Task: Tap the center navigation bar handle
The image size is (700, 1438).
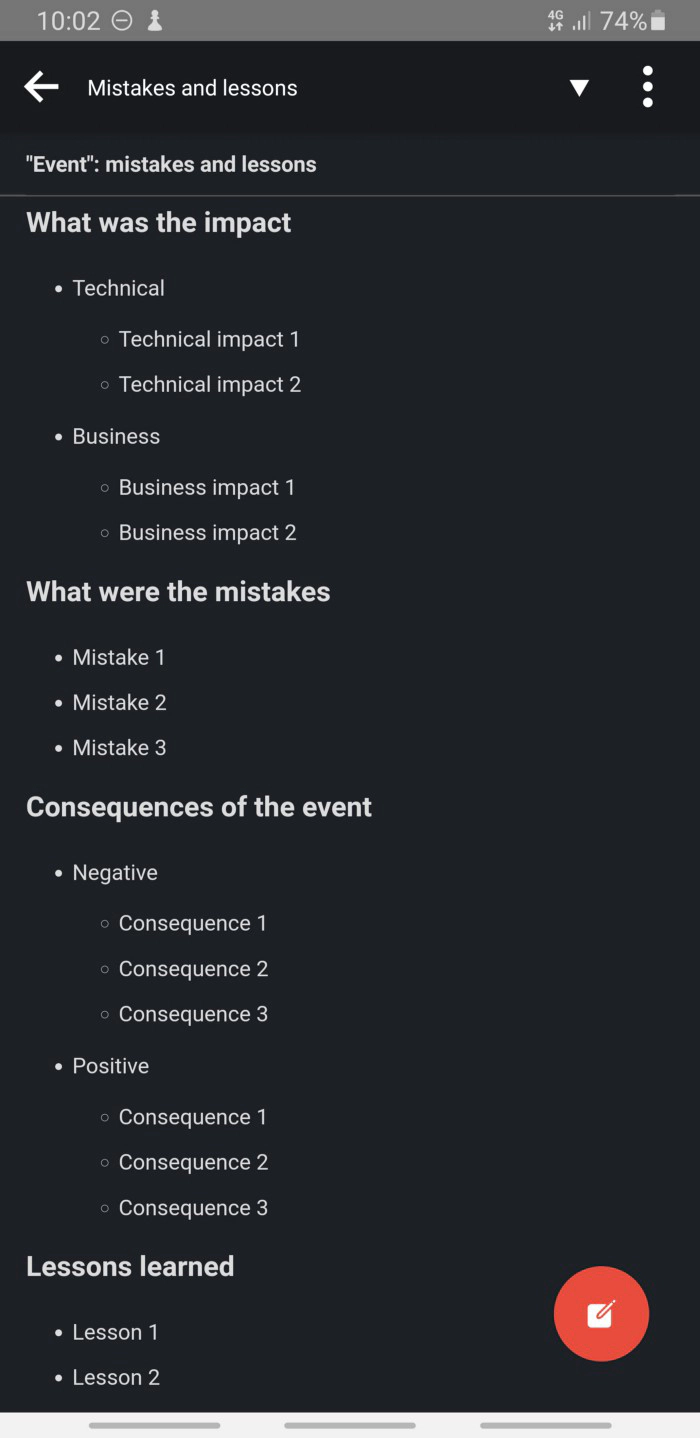Action: 350,1425
